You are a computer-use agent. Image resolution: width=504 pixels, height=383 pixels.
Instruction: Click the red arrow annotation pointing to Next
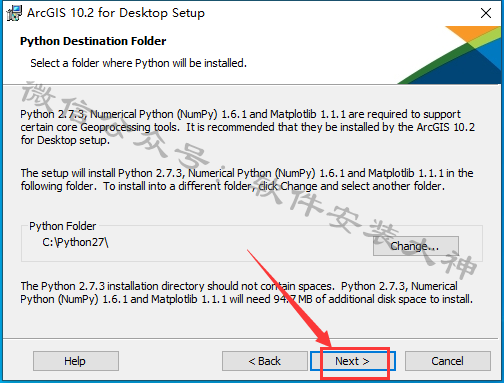click(289, 299)
